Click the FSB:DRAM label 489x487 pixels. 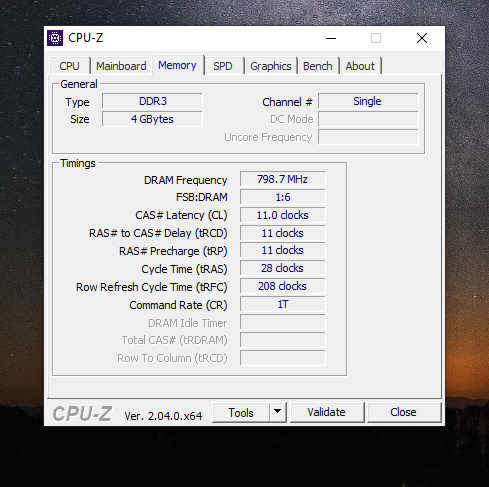coord(202,197)
